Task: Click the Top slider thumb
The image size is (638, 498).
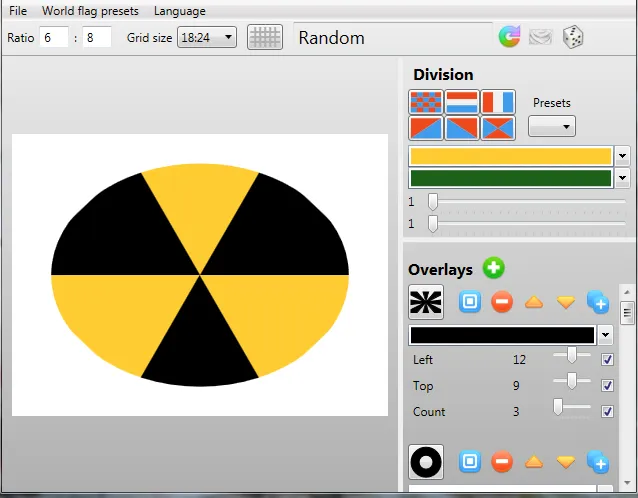Action: tap(572, 381)
